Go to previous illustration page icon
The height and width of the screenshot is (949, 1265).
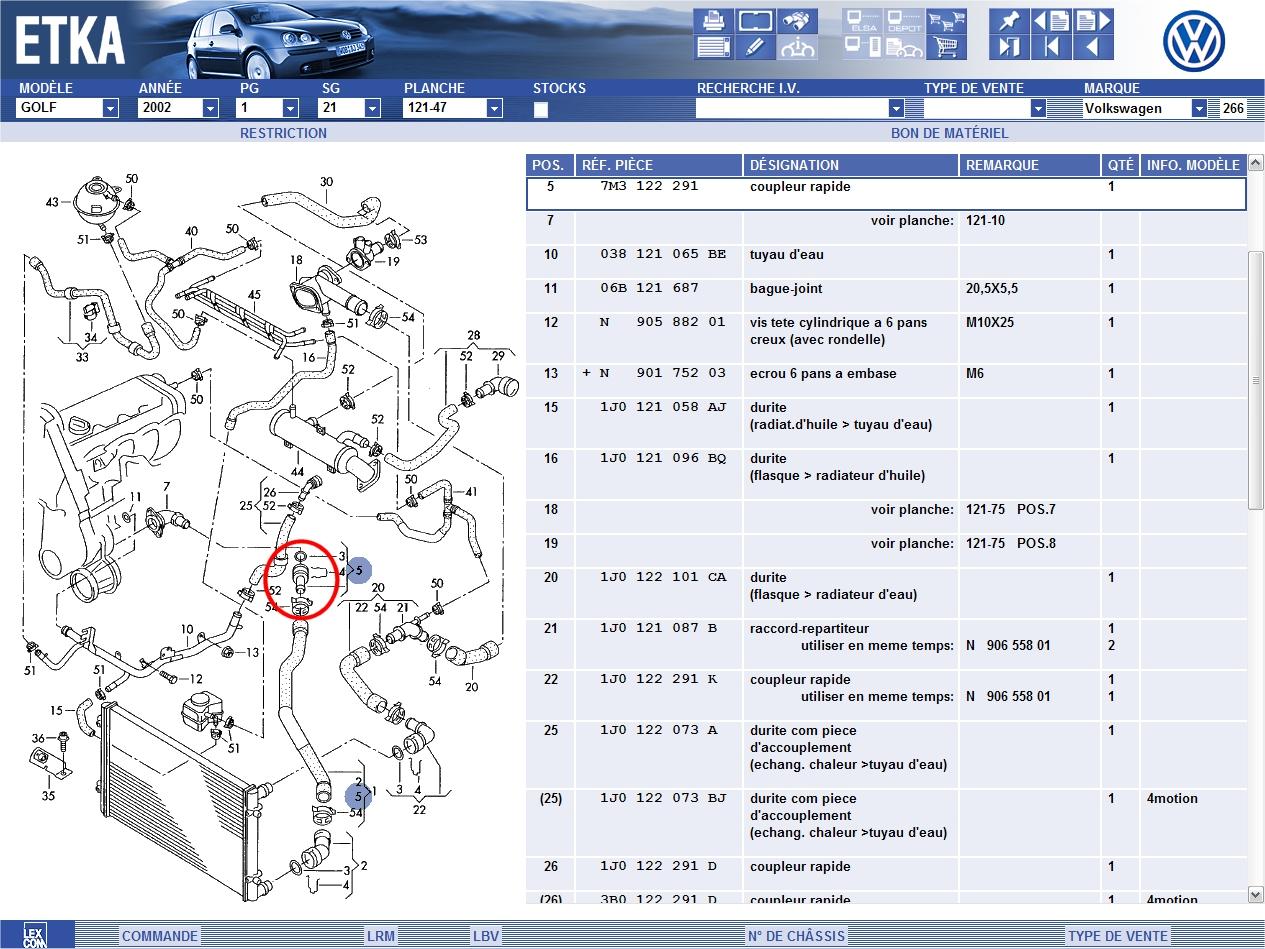coord(1052,20)
